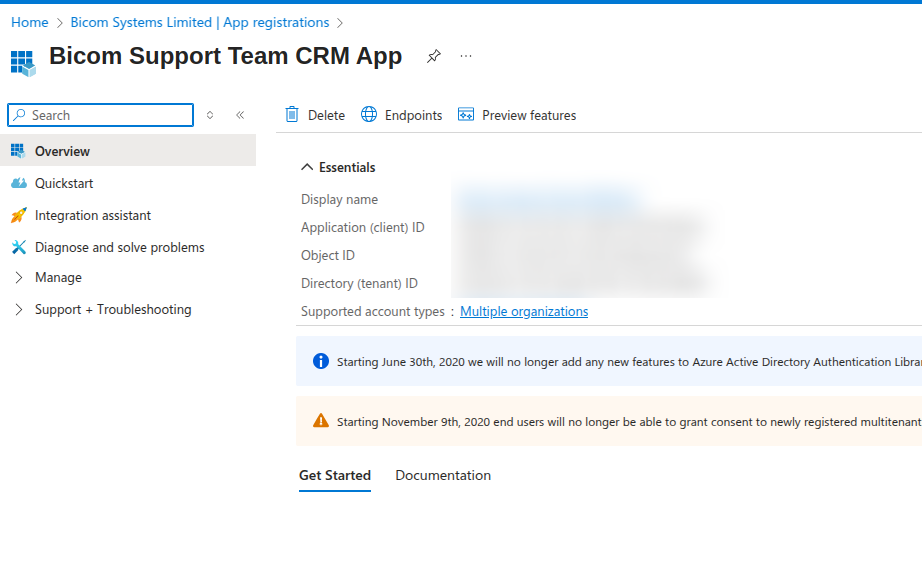922x567 pixels.
Task: Click the Preview features icon
Action: click(466, 114)
